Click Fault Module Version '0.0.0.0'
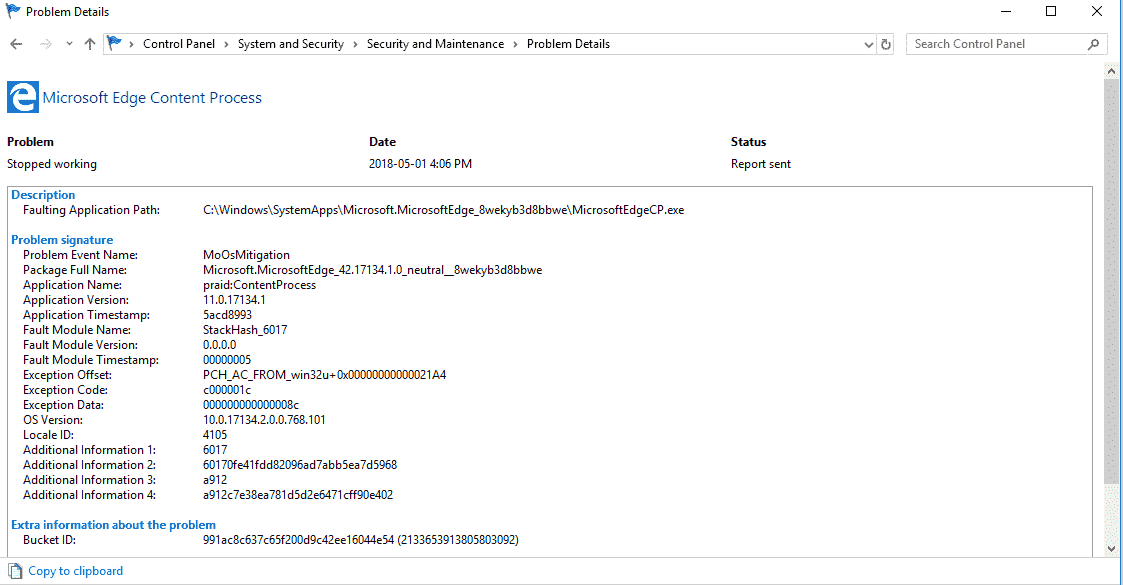Viewport: 1123px width, 585px height. [219, 345]
